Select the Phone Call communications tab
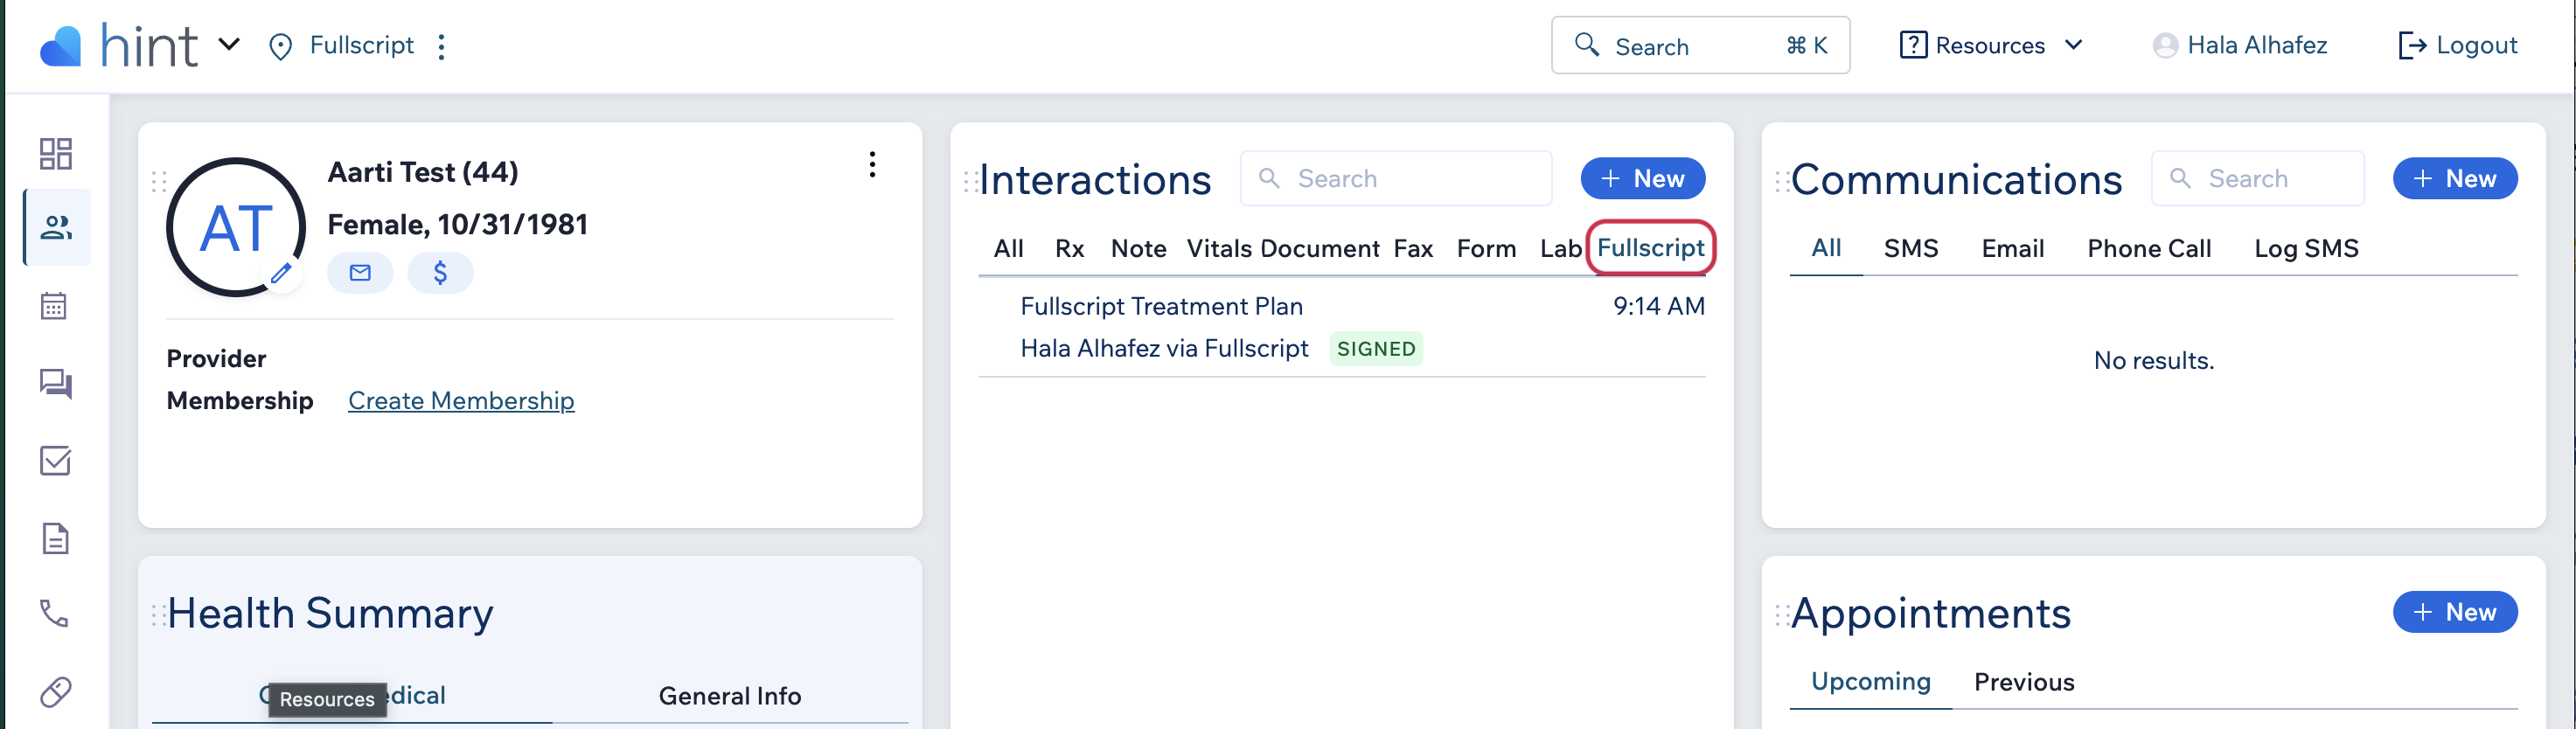The height and width of the screenshot is (729, 2576). pos(2148,249)
